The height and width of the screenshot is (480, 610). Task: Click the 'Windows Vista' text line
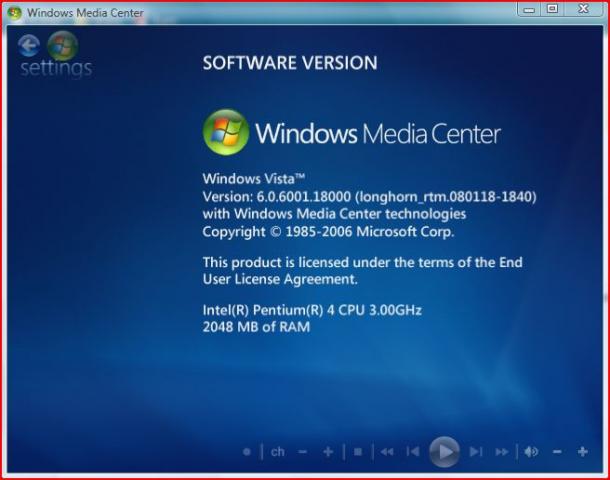click(x=254, y=179)
